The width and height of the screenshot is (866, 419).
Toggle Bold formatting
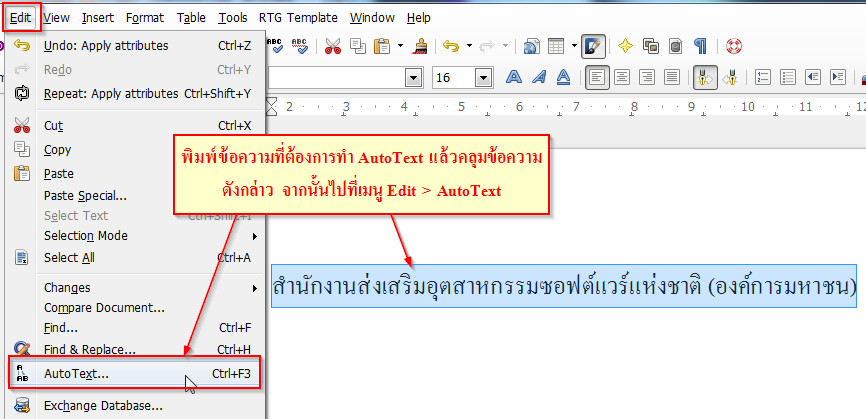(x=514, y=77)
